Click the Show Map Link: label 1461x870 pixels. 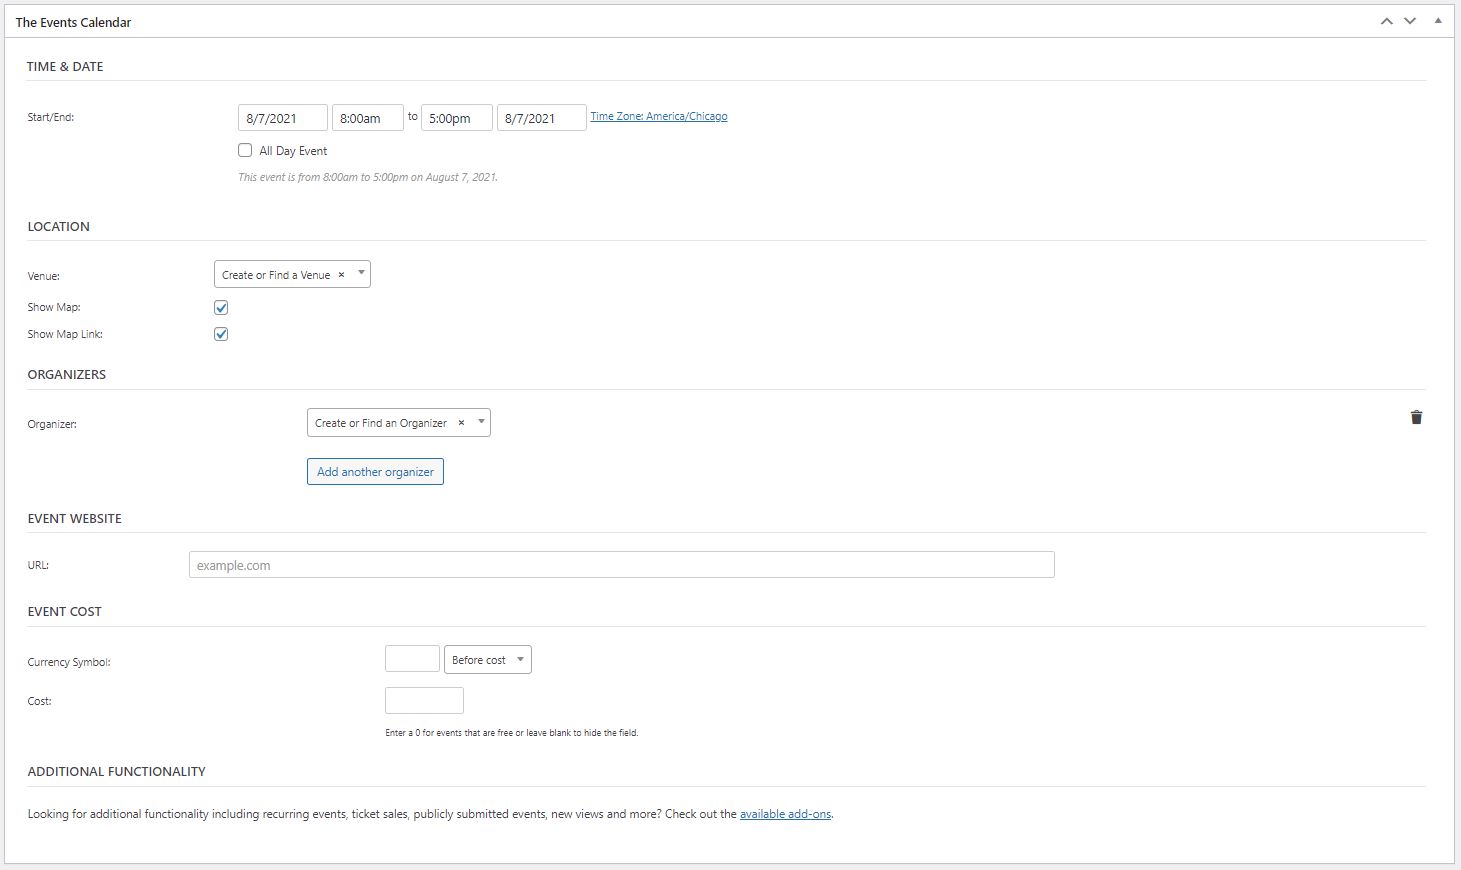click(x=65, y=334)
